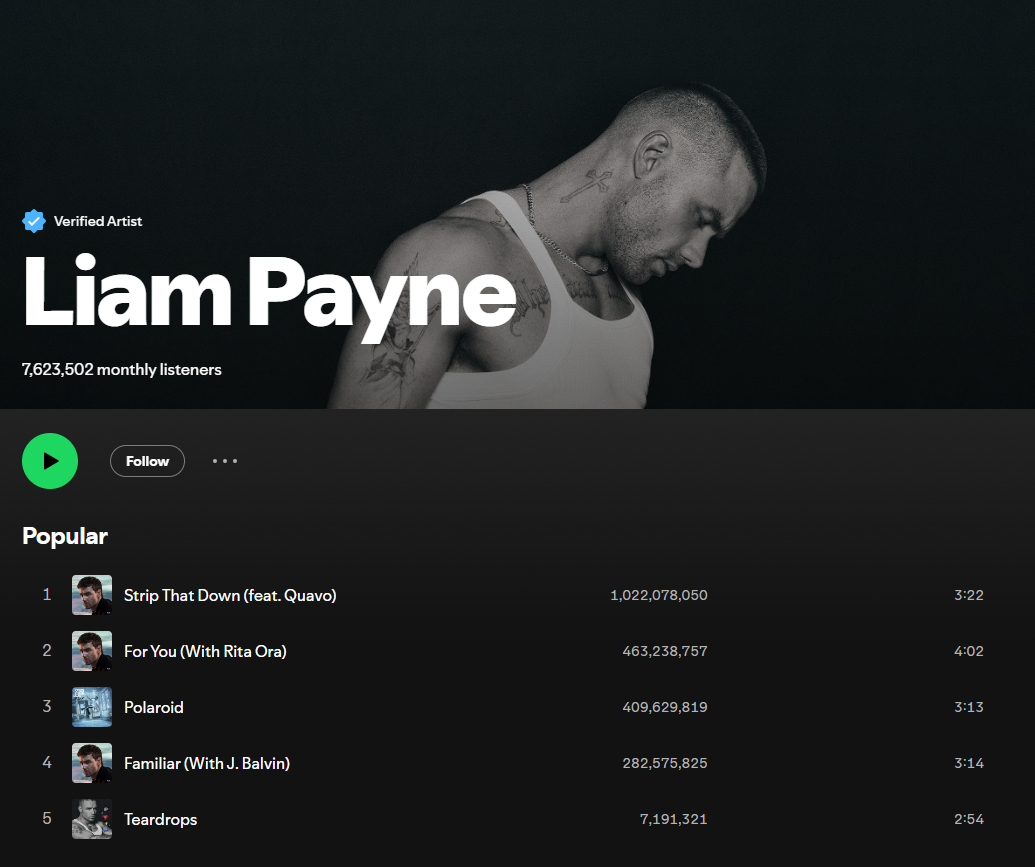Click the Popular section heading
Viewport: 1035px width, 867px height.
(65, 536)
